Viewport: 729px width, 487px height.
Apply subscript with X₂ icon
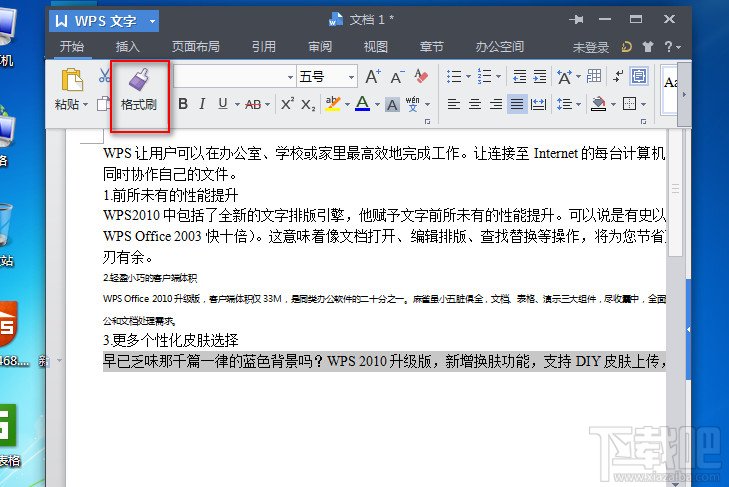point(308,104)
